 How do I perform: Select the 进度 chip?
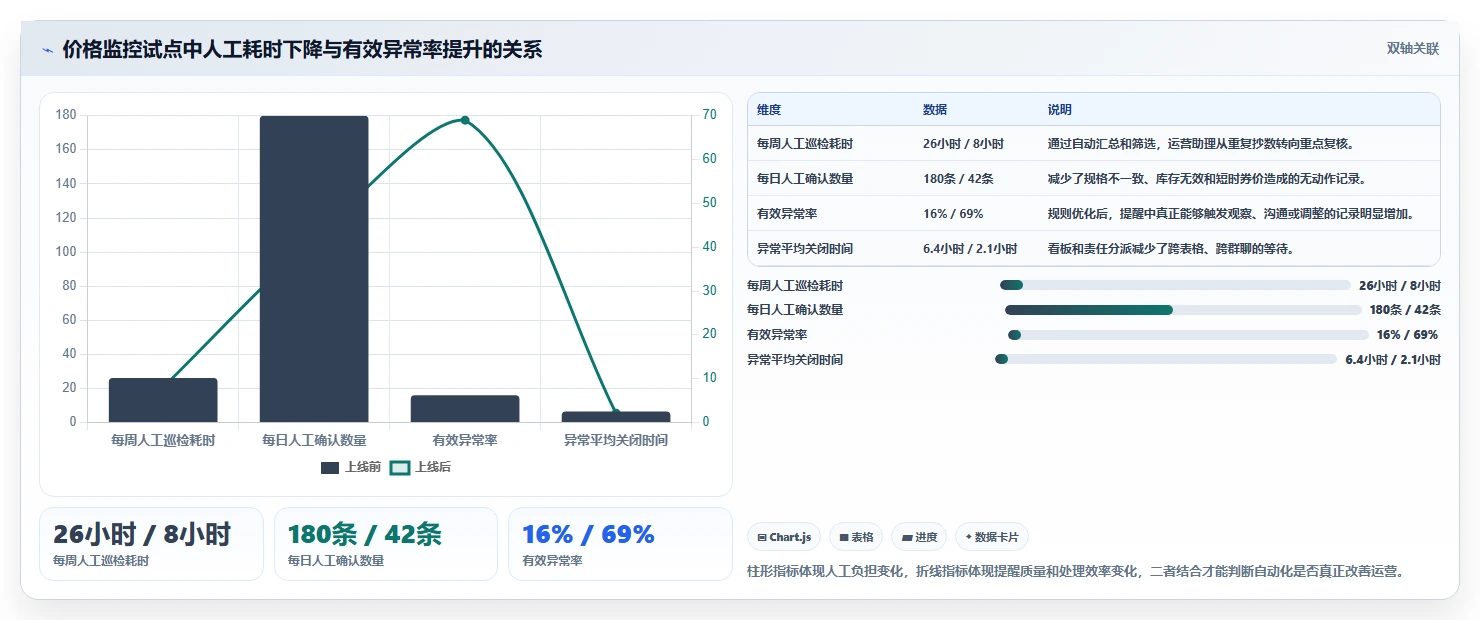tap(919, 537)
